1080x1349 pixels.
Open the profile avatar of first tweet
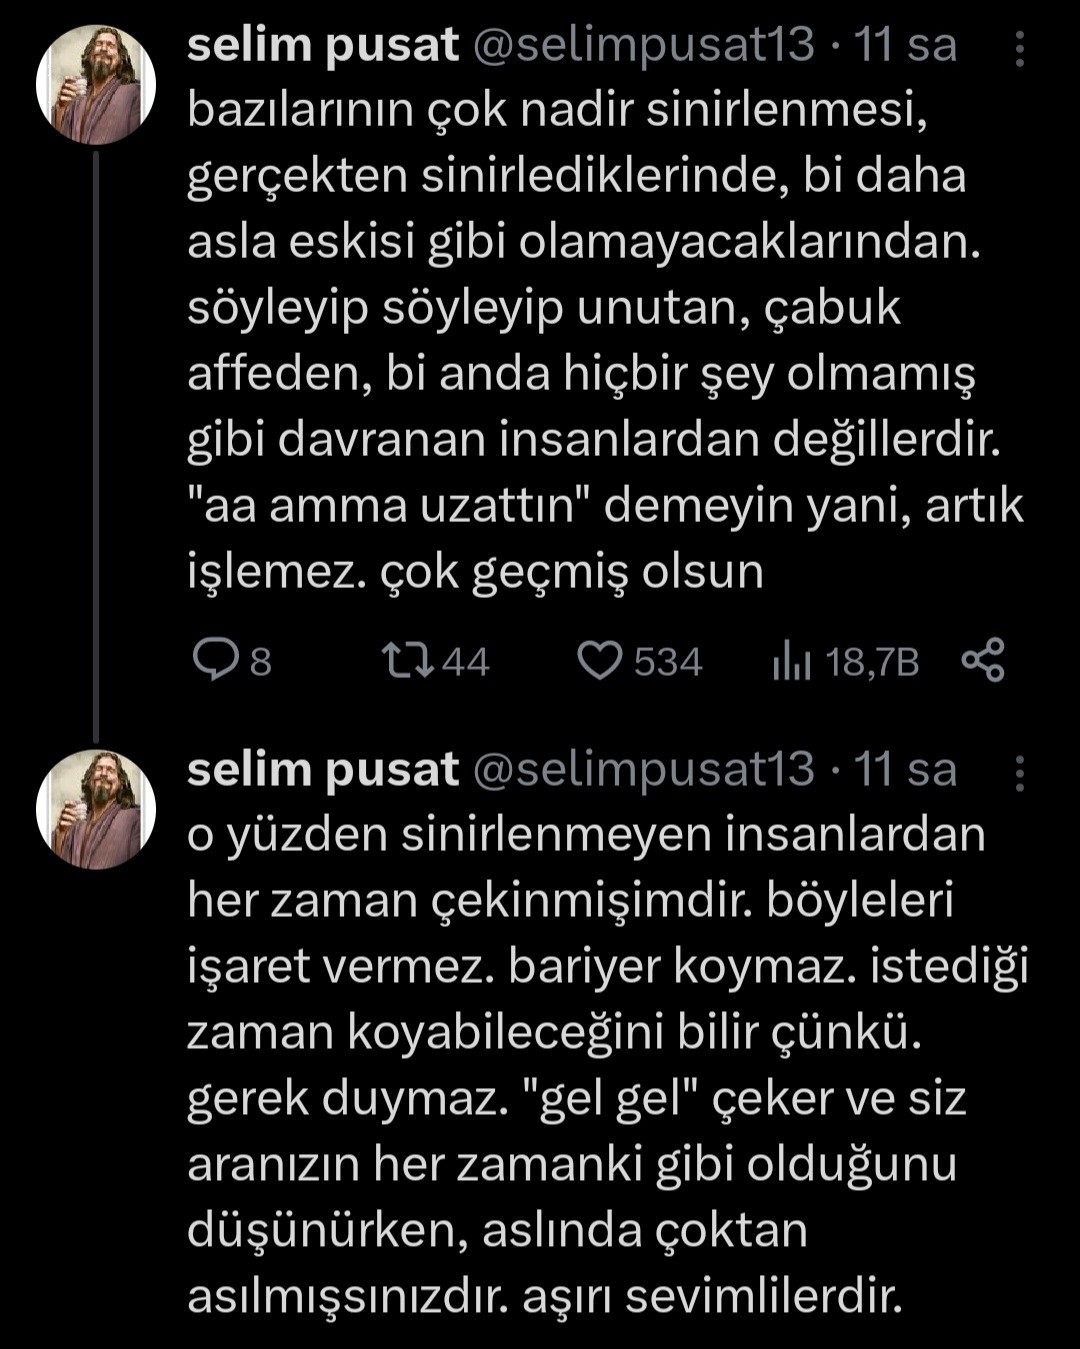point(96,85)
